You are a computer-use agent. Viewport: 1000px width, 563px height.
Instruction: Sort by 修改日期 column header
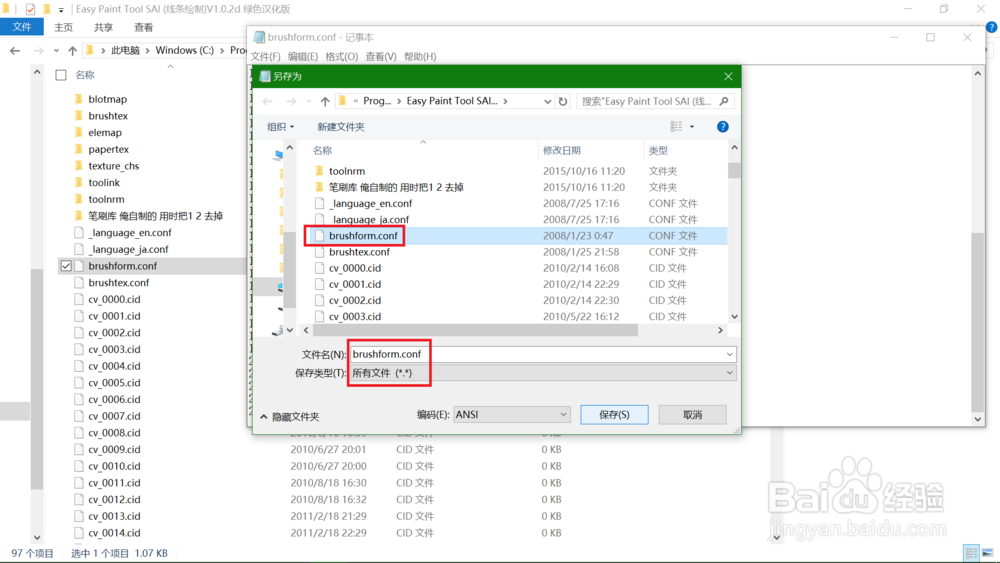pyautogui.click(x=562, y=150)
